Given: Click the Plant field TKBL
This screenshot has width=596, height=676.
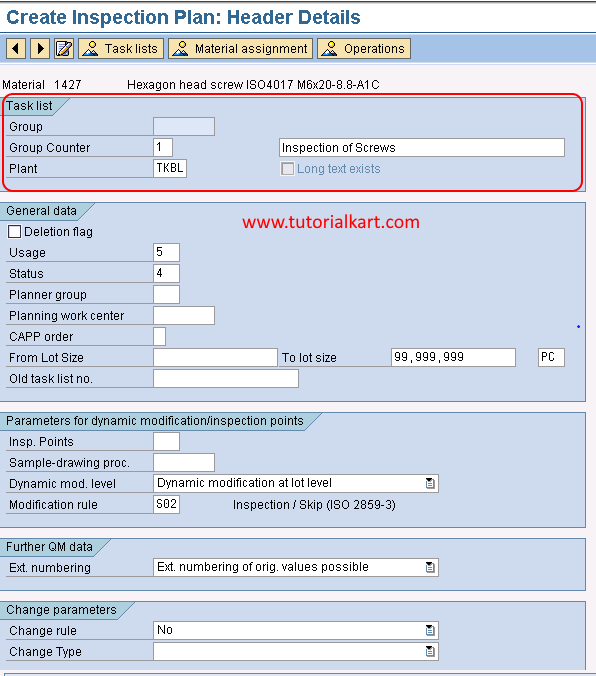Looking at the screenshot, I should point(170,168).
